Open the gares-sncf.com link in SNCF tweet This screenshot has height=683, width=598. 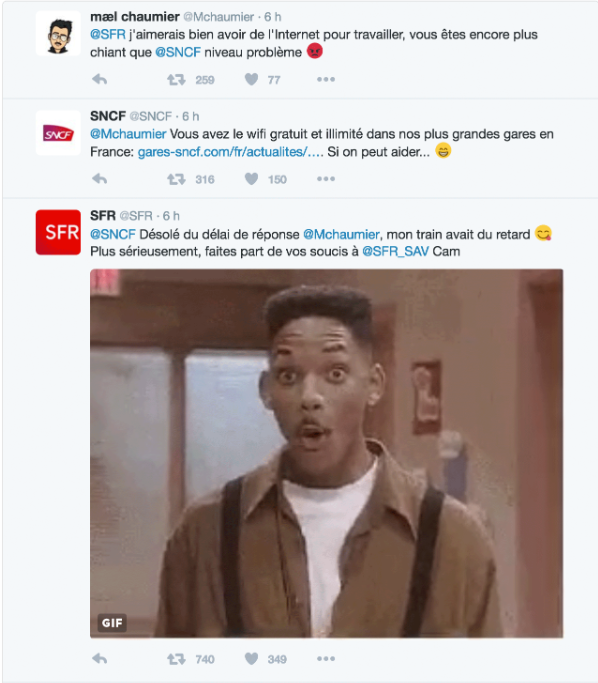point(230,152)
